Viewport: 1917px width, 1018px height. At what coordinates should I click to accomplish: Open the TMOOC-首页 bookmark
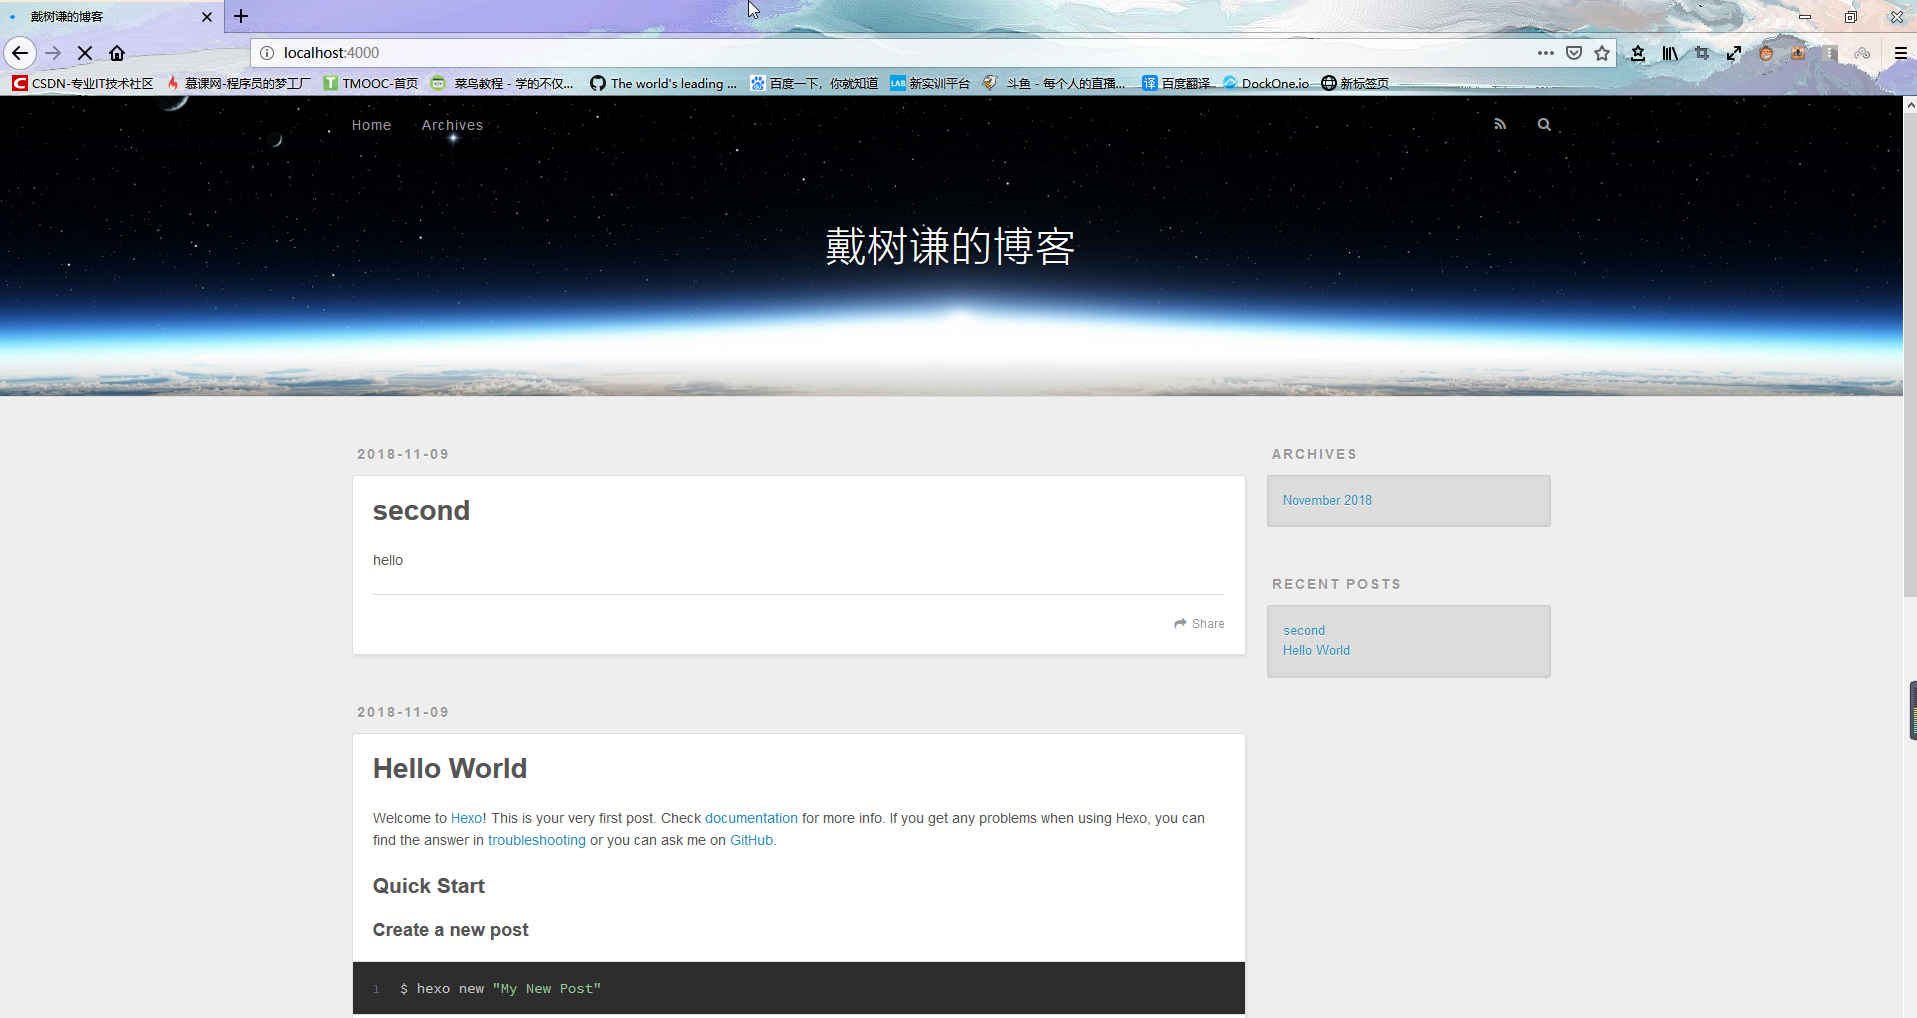coord(371,83)
